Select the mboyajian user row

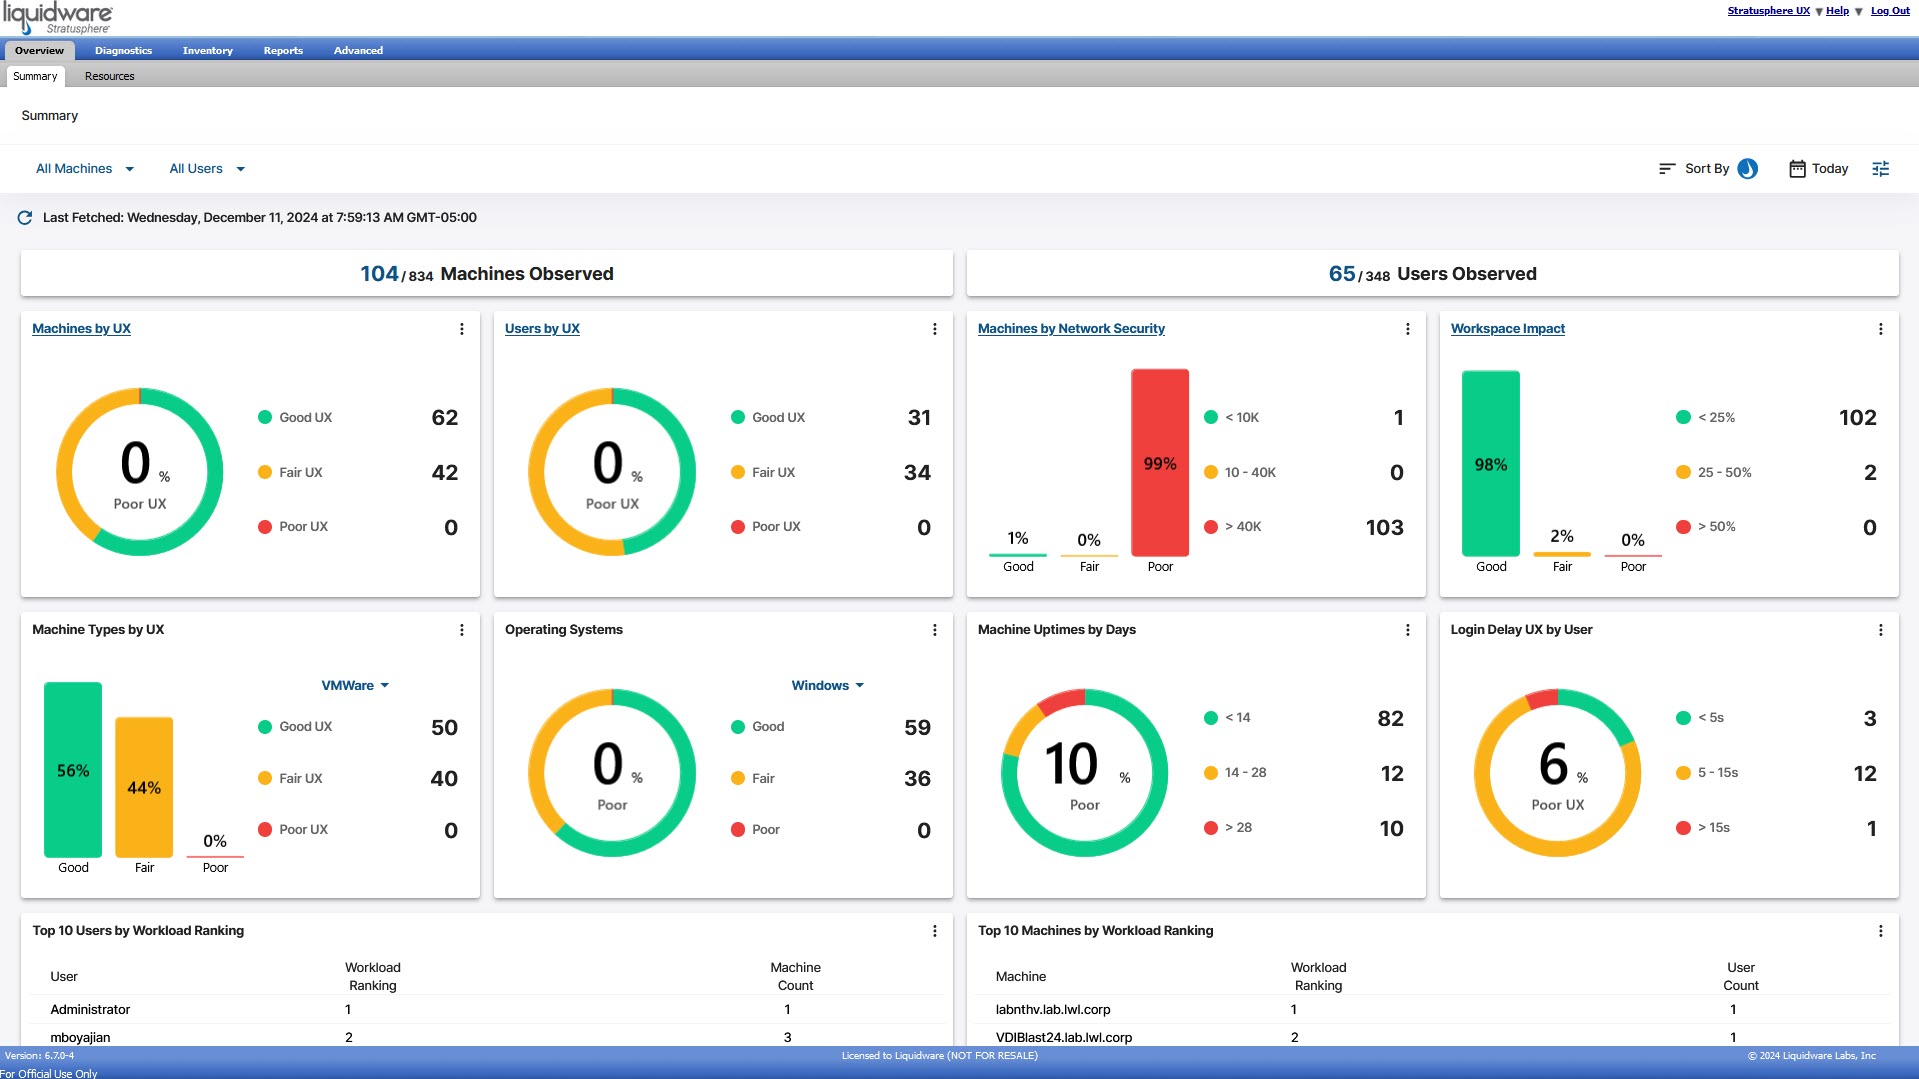click(x=487, y=1037)
